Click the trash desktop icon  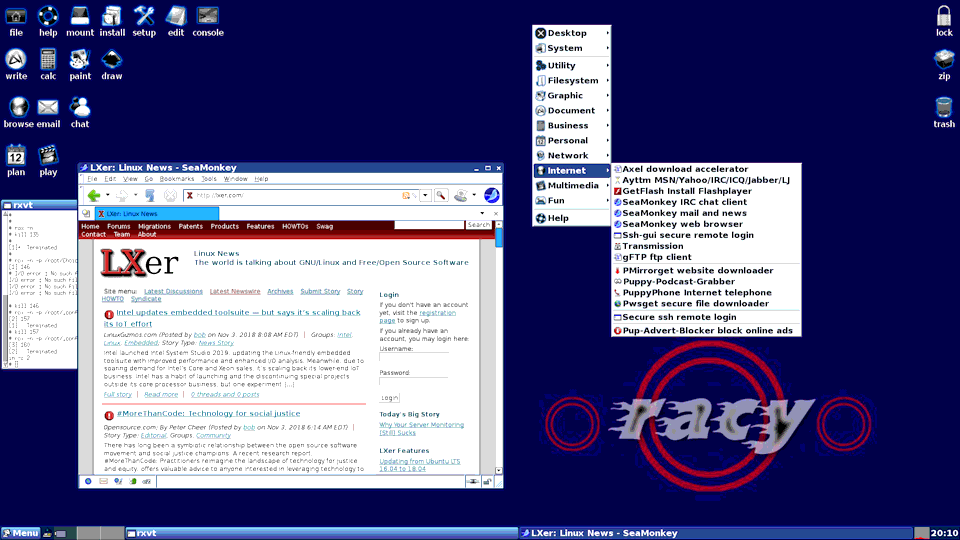(x=943, y=113)
